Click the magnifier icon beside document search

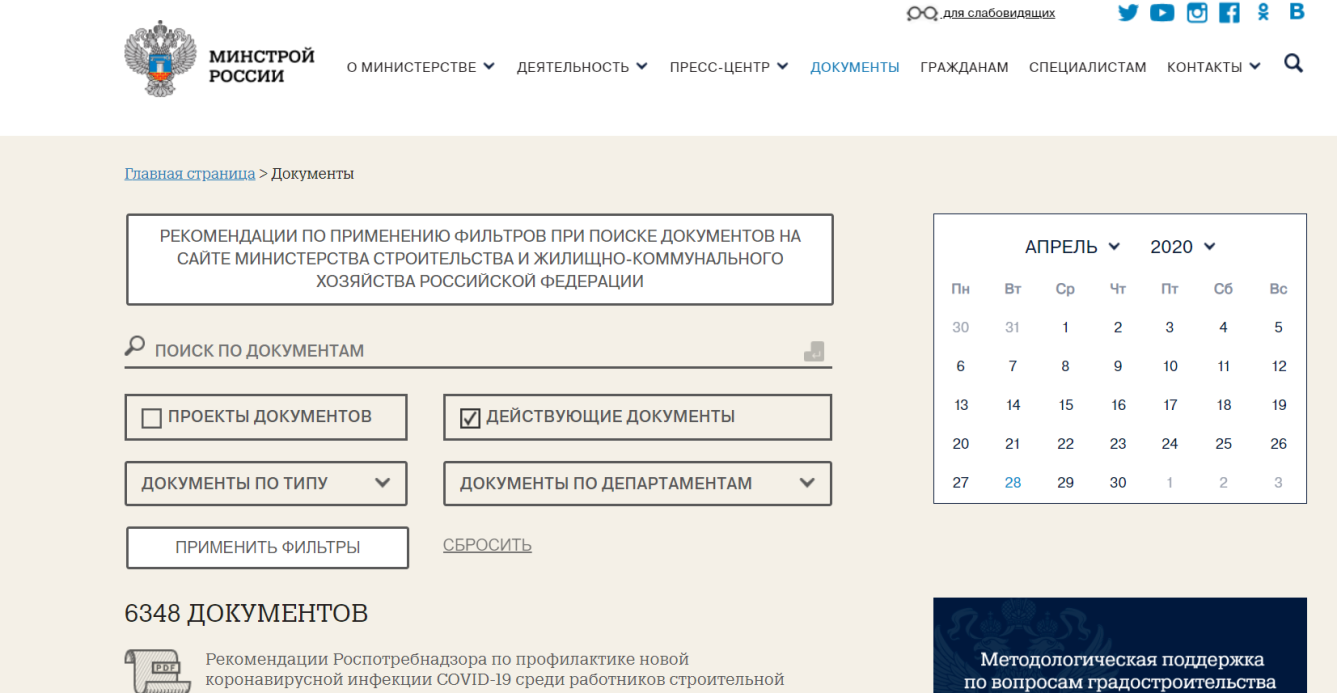click(135, 346)
